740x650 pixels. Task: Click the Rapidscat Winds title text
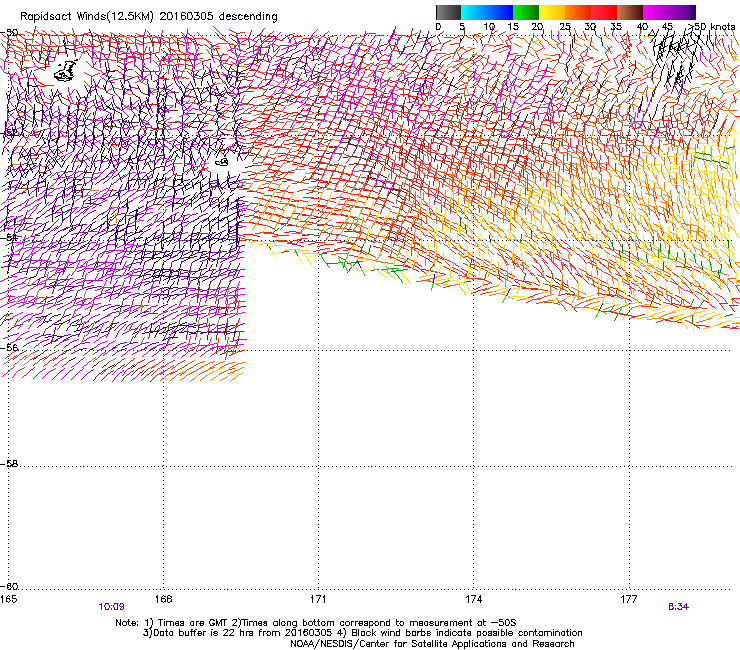pos(148,17)
